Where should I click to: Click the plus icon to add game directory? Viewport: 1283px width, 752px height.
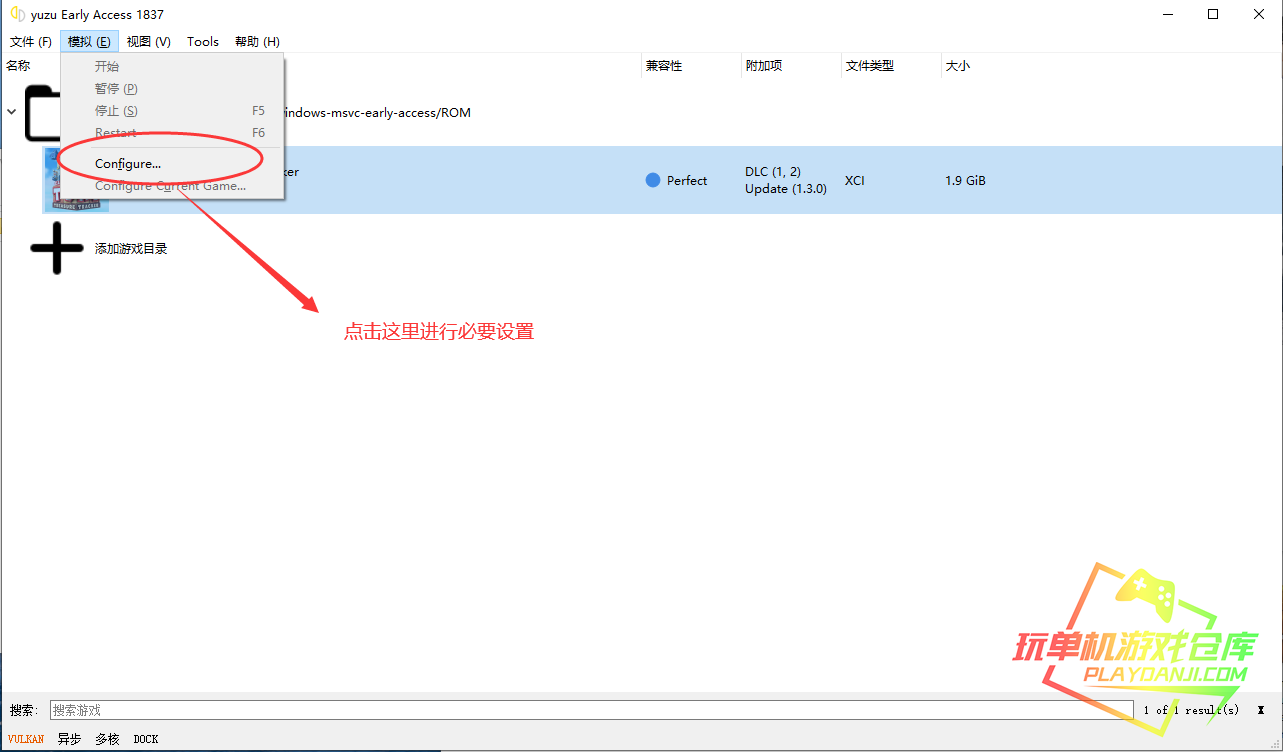tap(57, 248)
